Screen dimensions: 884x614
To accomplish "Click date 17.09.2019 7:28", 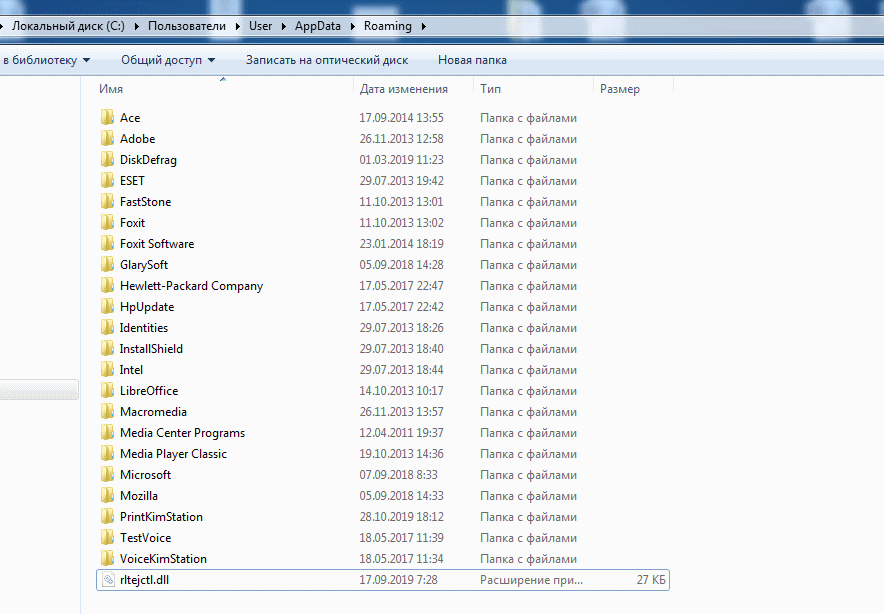I will pyautogui.click(x=399, y=580).
